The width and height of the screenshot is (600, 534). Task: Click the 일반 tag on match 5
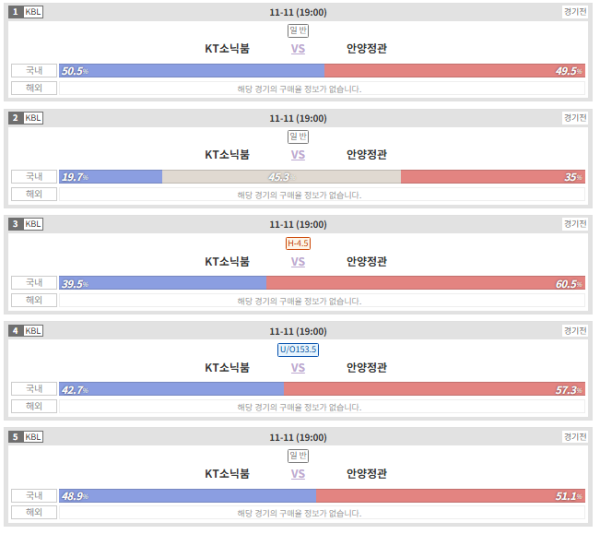298,456
